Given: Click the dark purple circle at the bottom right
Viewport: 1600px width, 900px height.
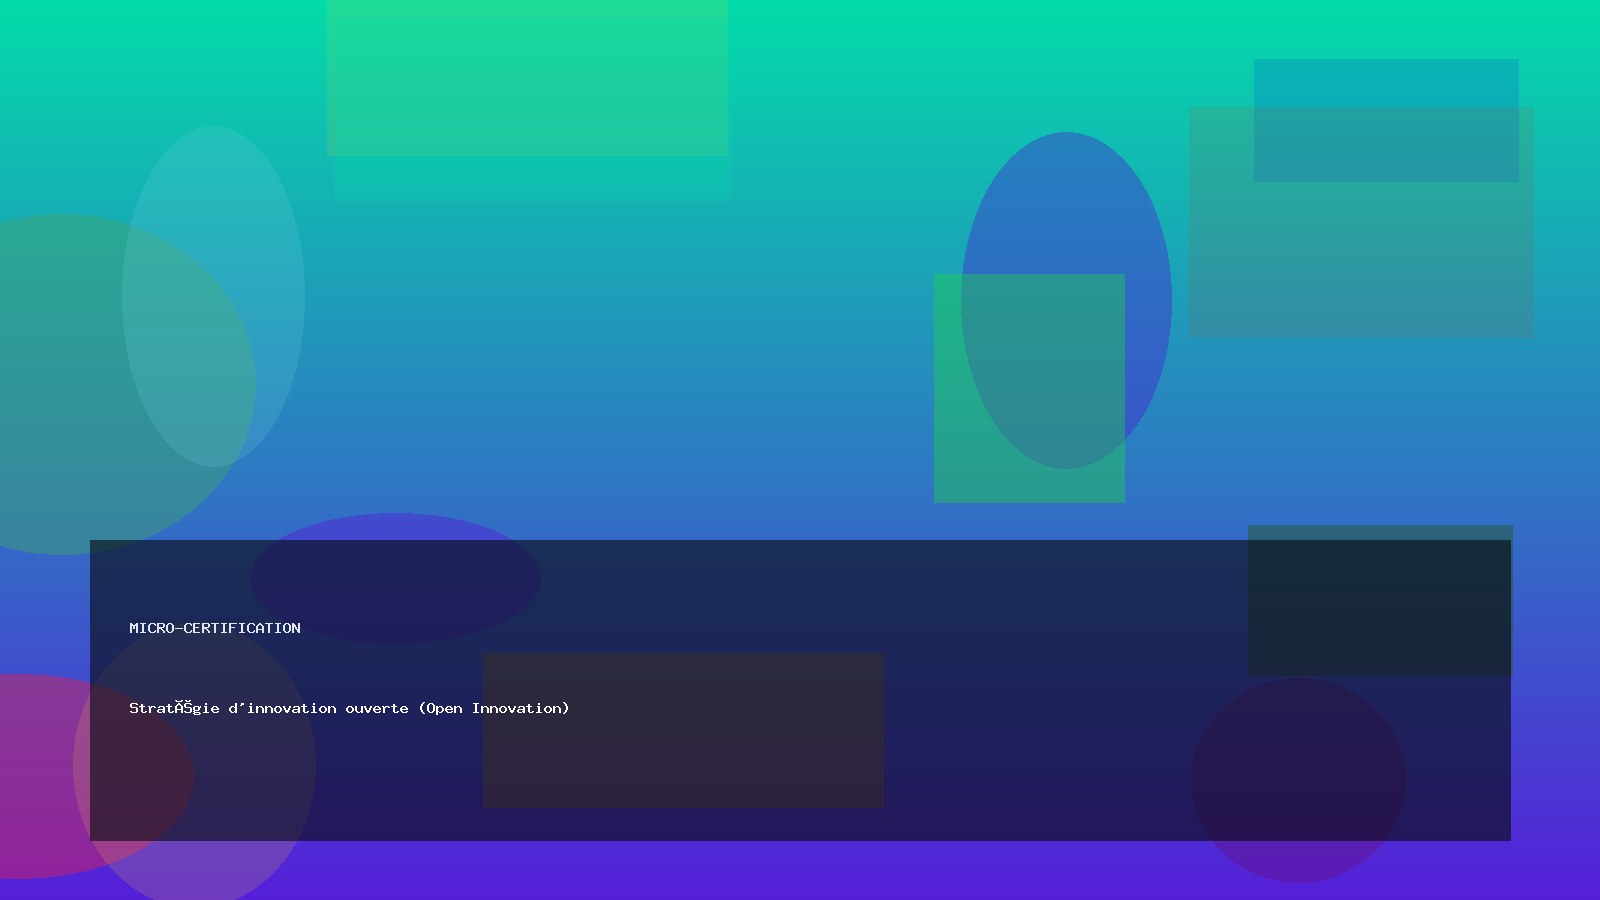Looking at the screenshot, I should click(1298, 780).
